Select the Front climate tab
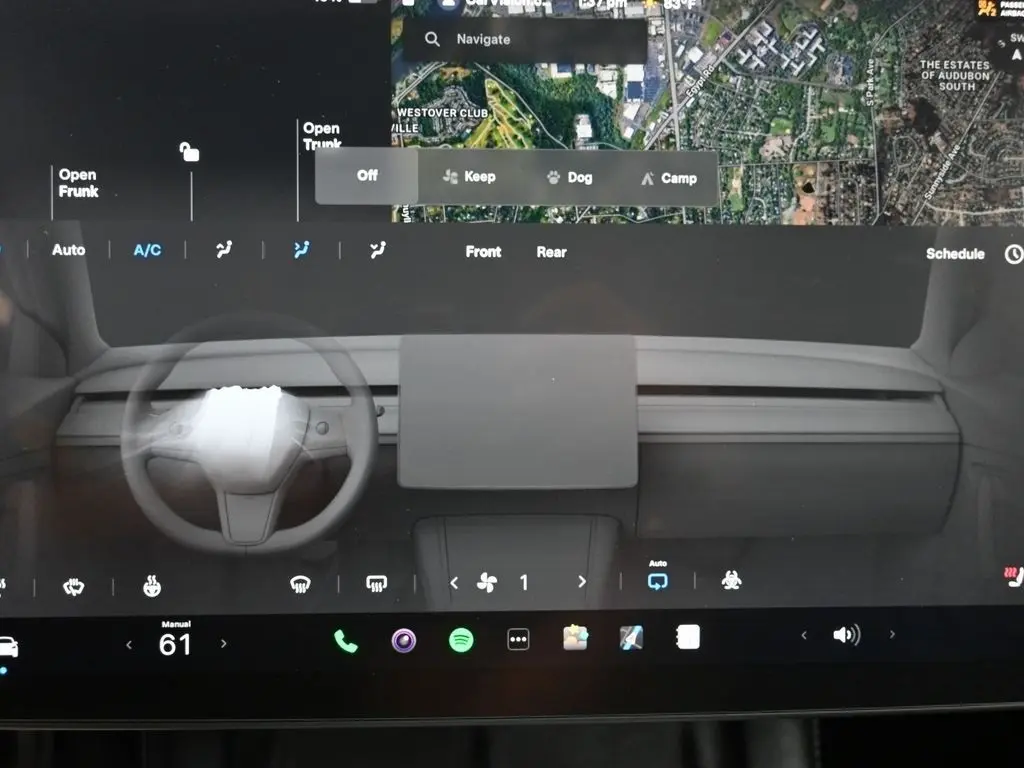 click(x=483, y=252)
